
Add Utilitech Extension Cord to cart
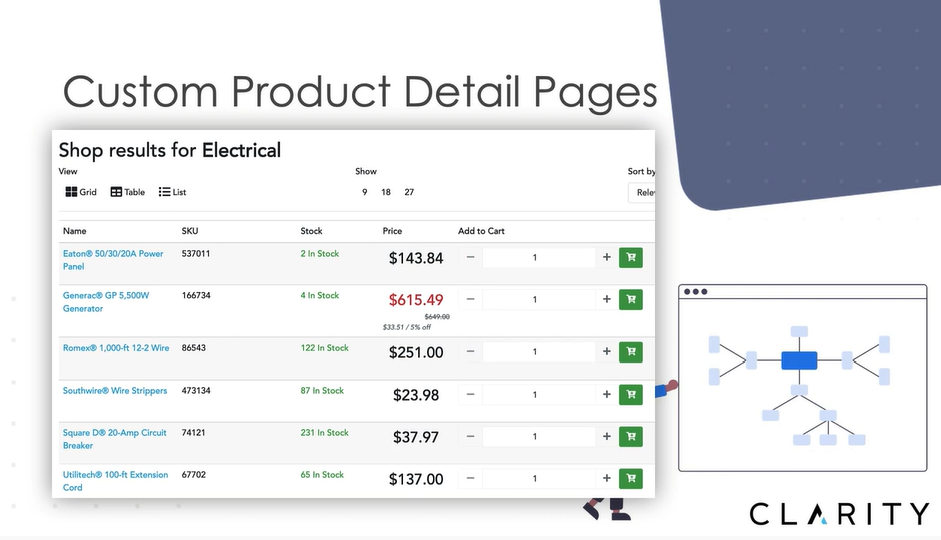[631, 478]
